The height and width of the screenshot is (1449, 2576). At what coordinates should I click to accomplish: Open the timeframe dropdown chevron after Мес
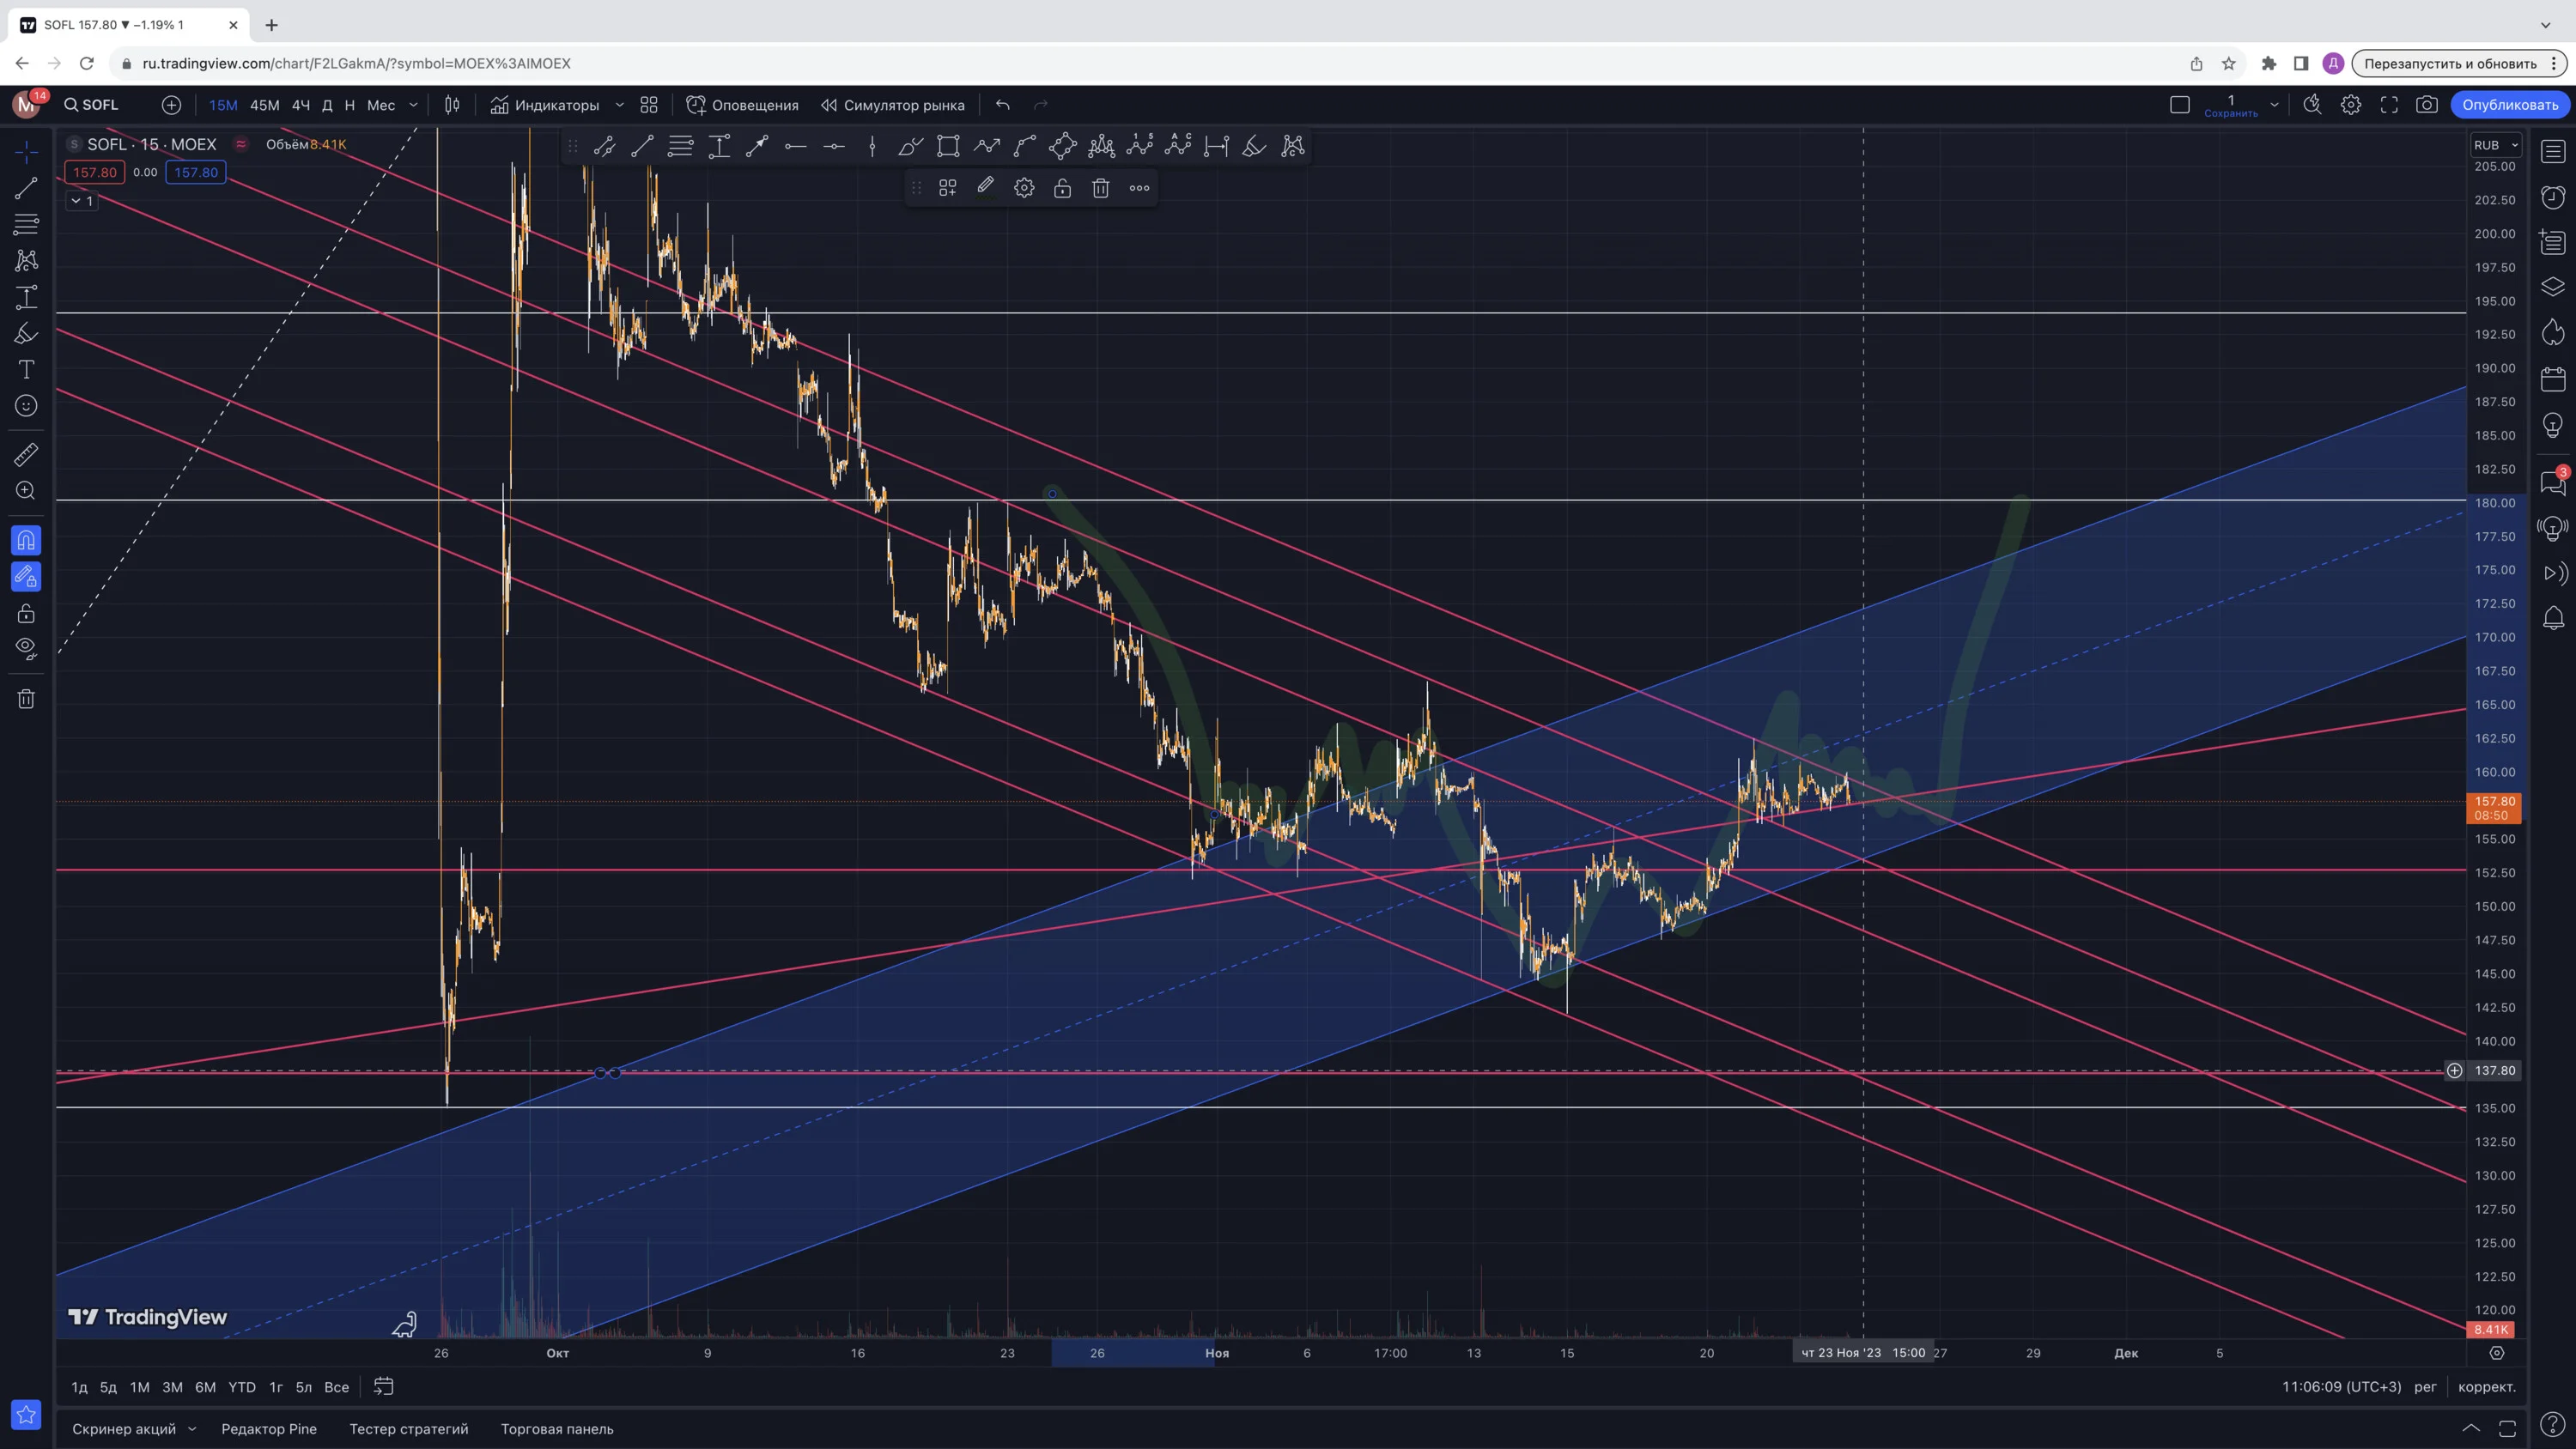pos(413,105)
